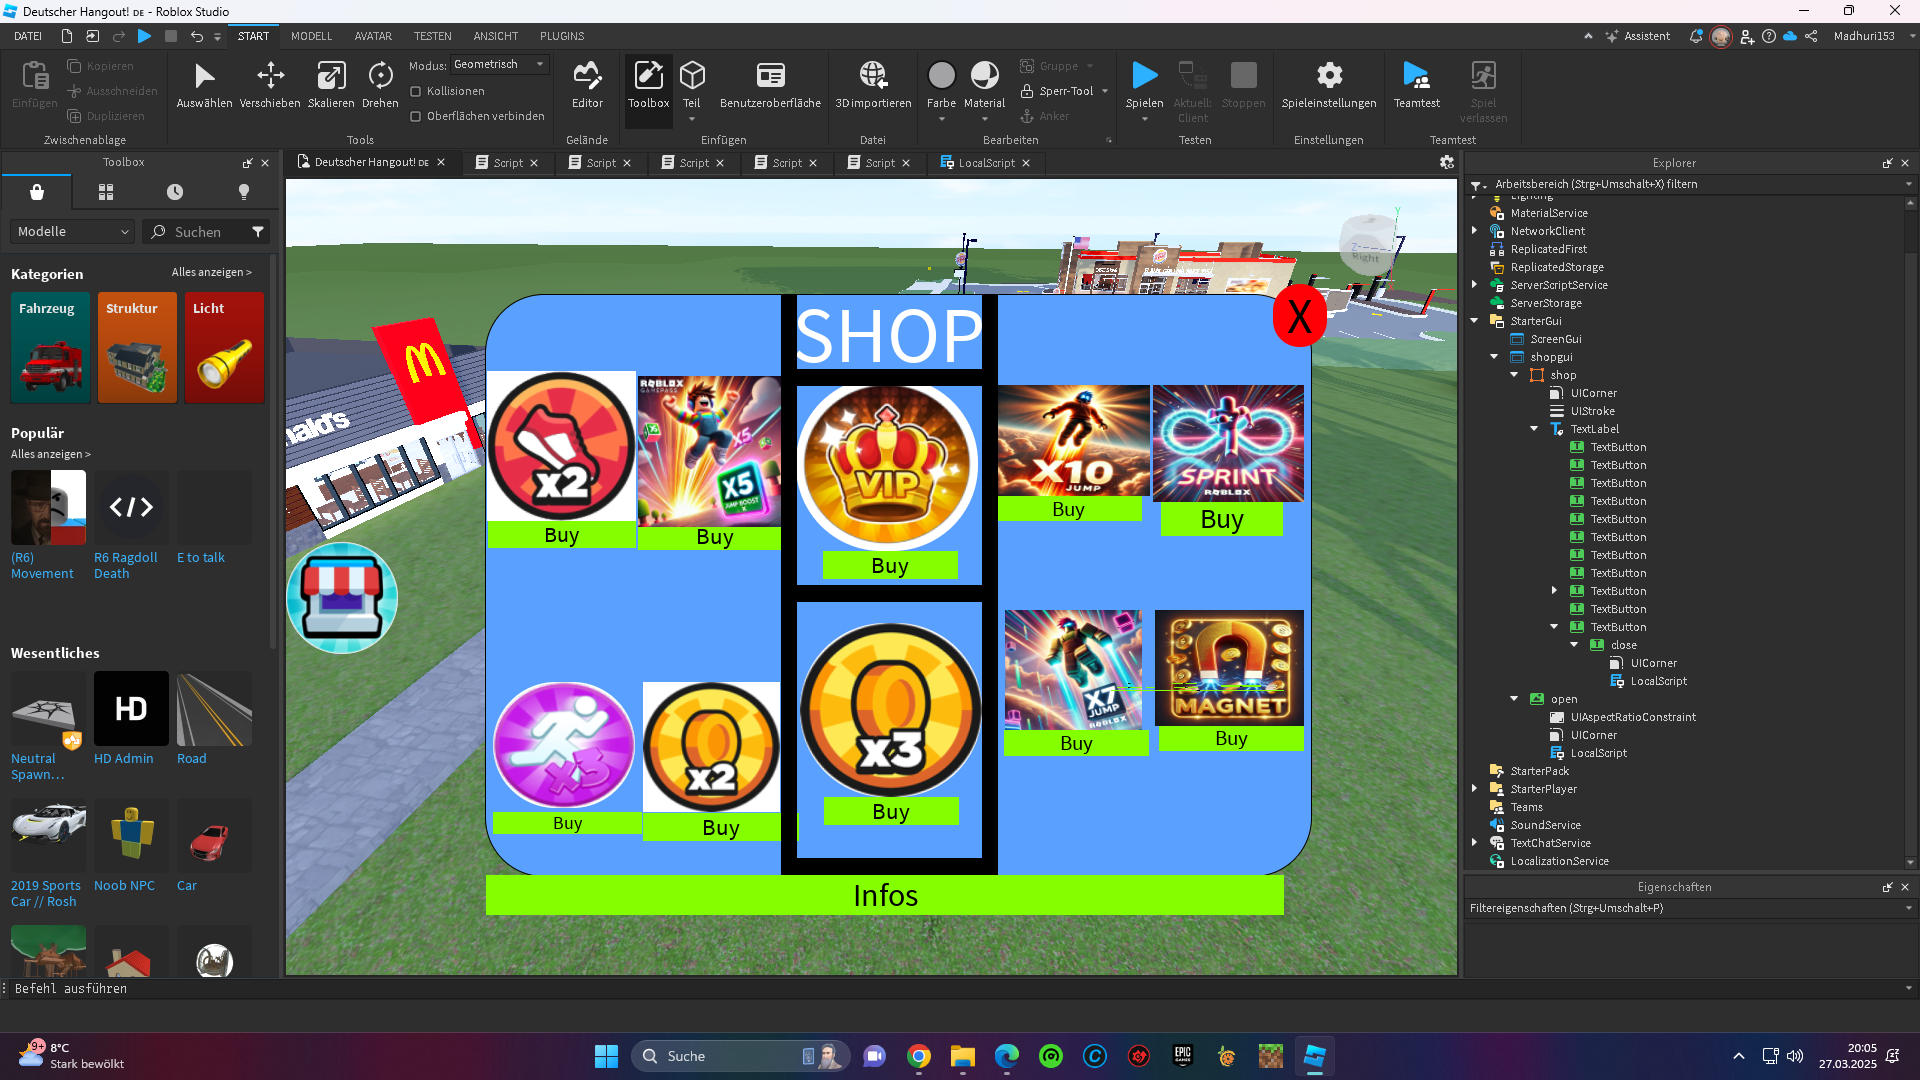
Task: Open the Modus Geometrisch dropdown
Action: tap(499, 64)
